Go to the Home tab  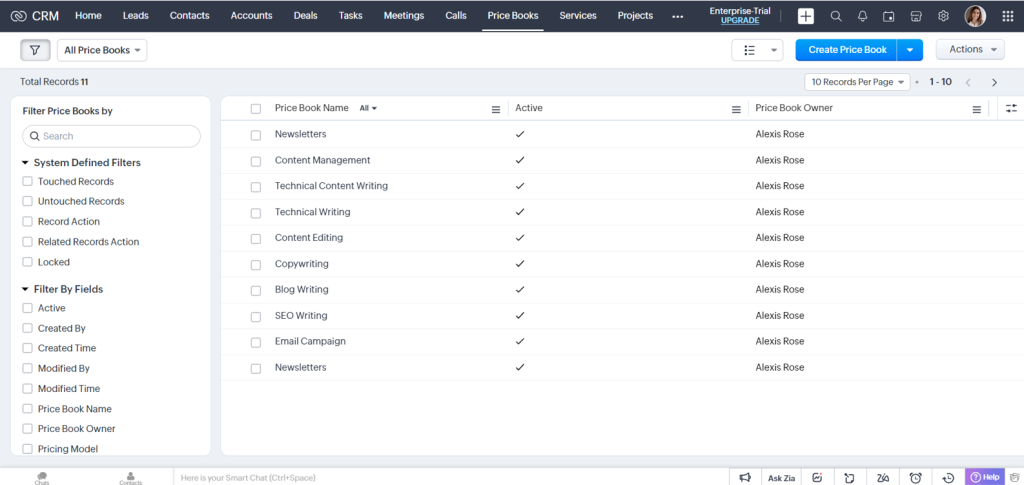pos(88,16)
